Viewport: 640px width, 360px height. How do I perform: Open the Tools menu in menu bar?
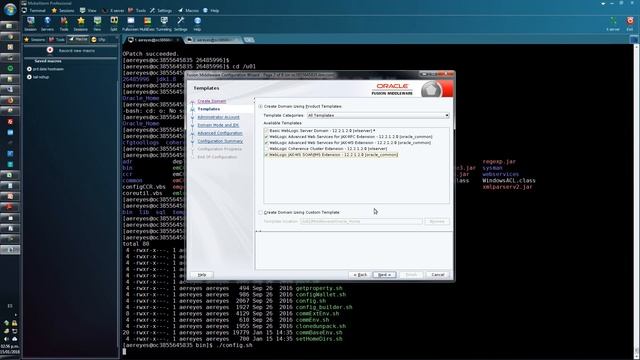(x=137, y=10)
